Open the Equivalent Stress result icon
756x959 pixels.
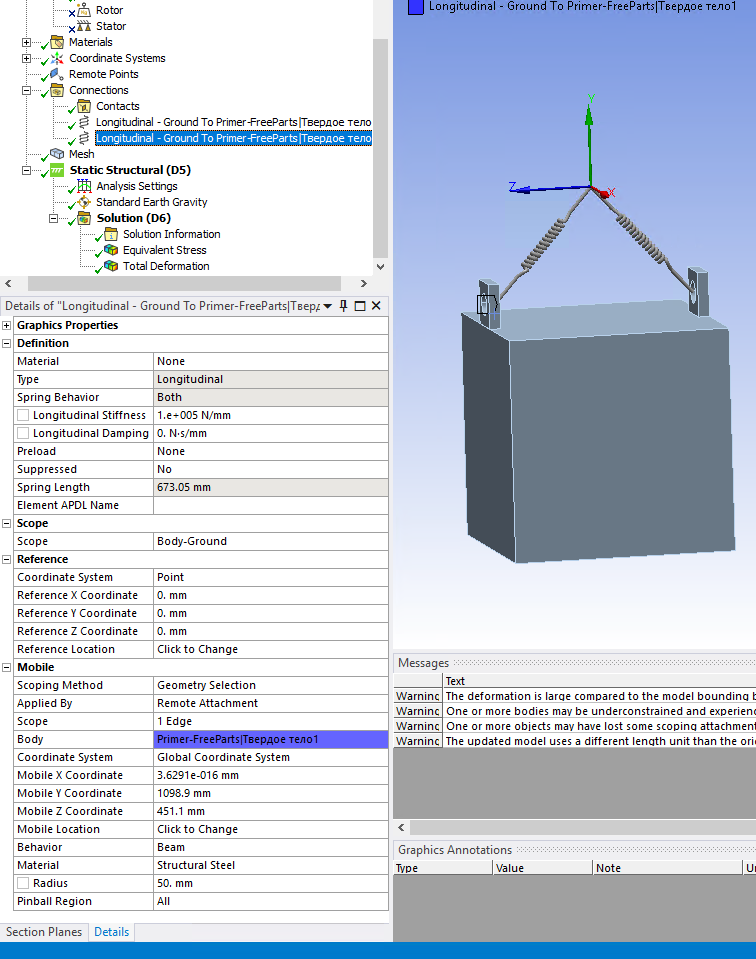click(x=111, y=250)
